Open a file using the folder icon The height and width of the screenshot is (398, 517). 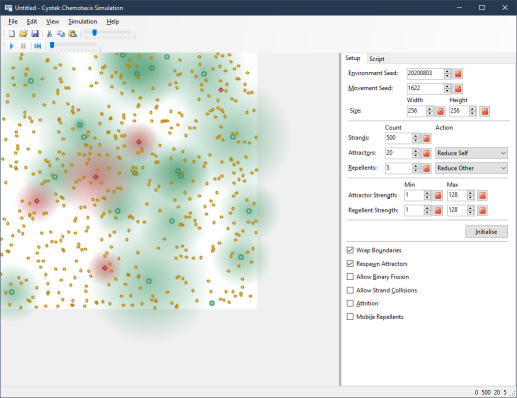point(23,34)
